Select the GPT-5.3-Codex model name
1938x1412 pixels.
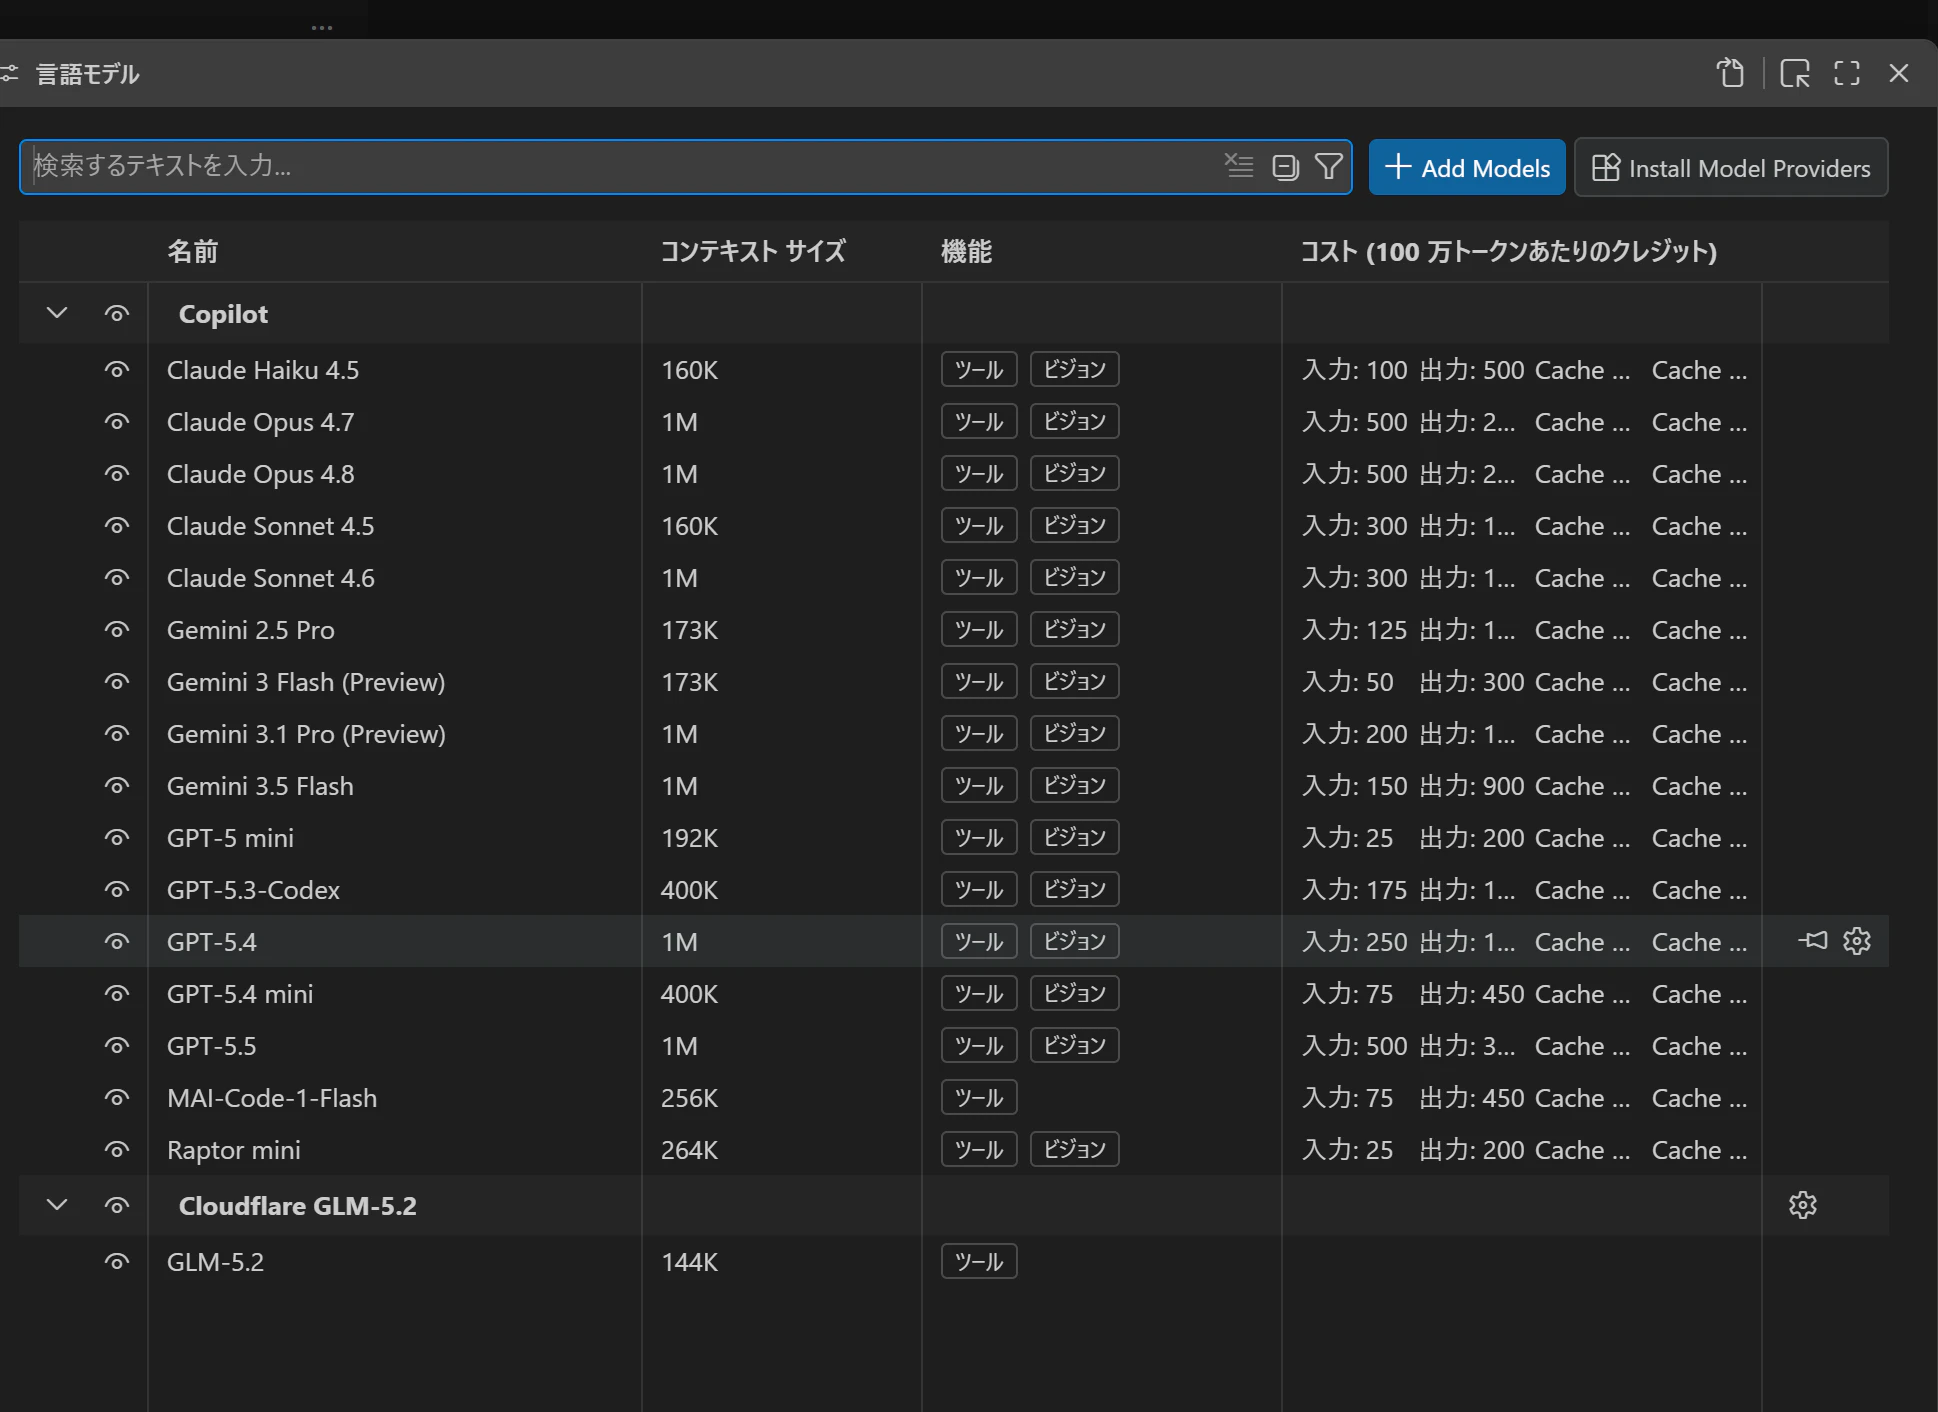click(253, 890)
